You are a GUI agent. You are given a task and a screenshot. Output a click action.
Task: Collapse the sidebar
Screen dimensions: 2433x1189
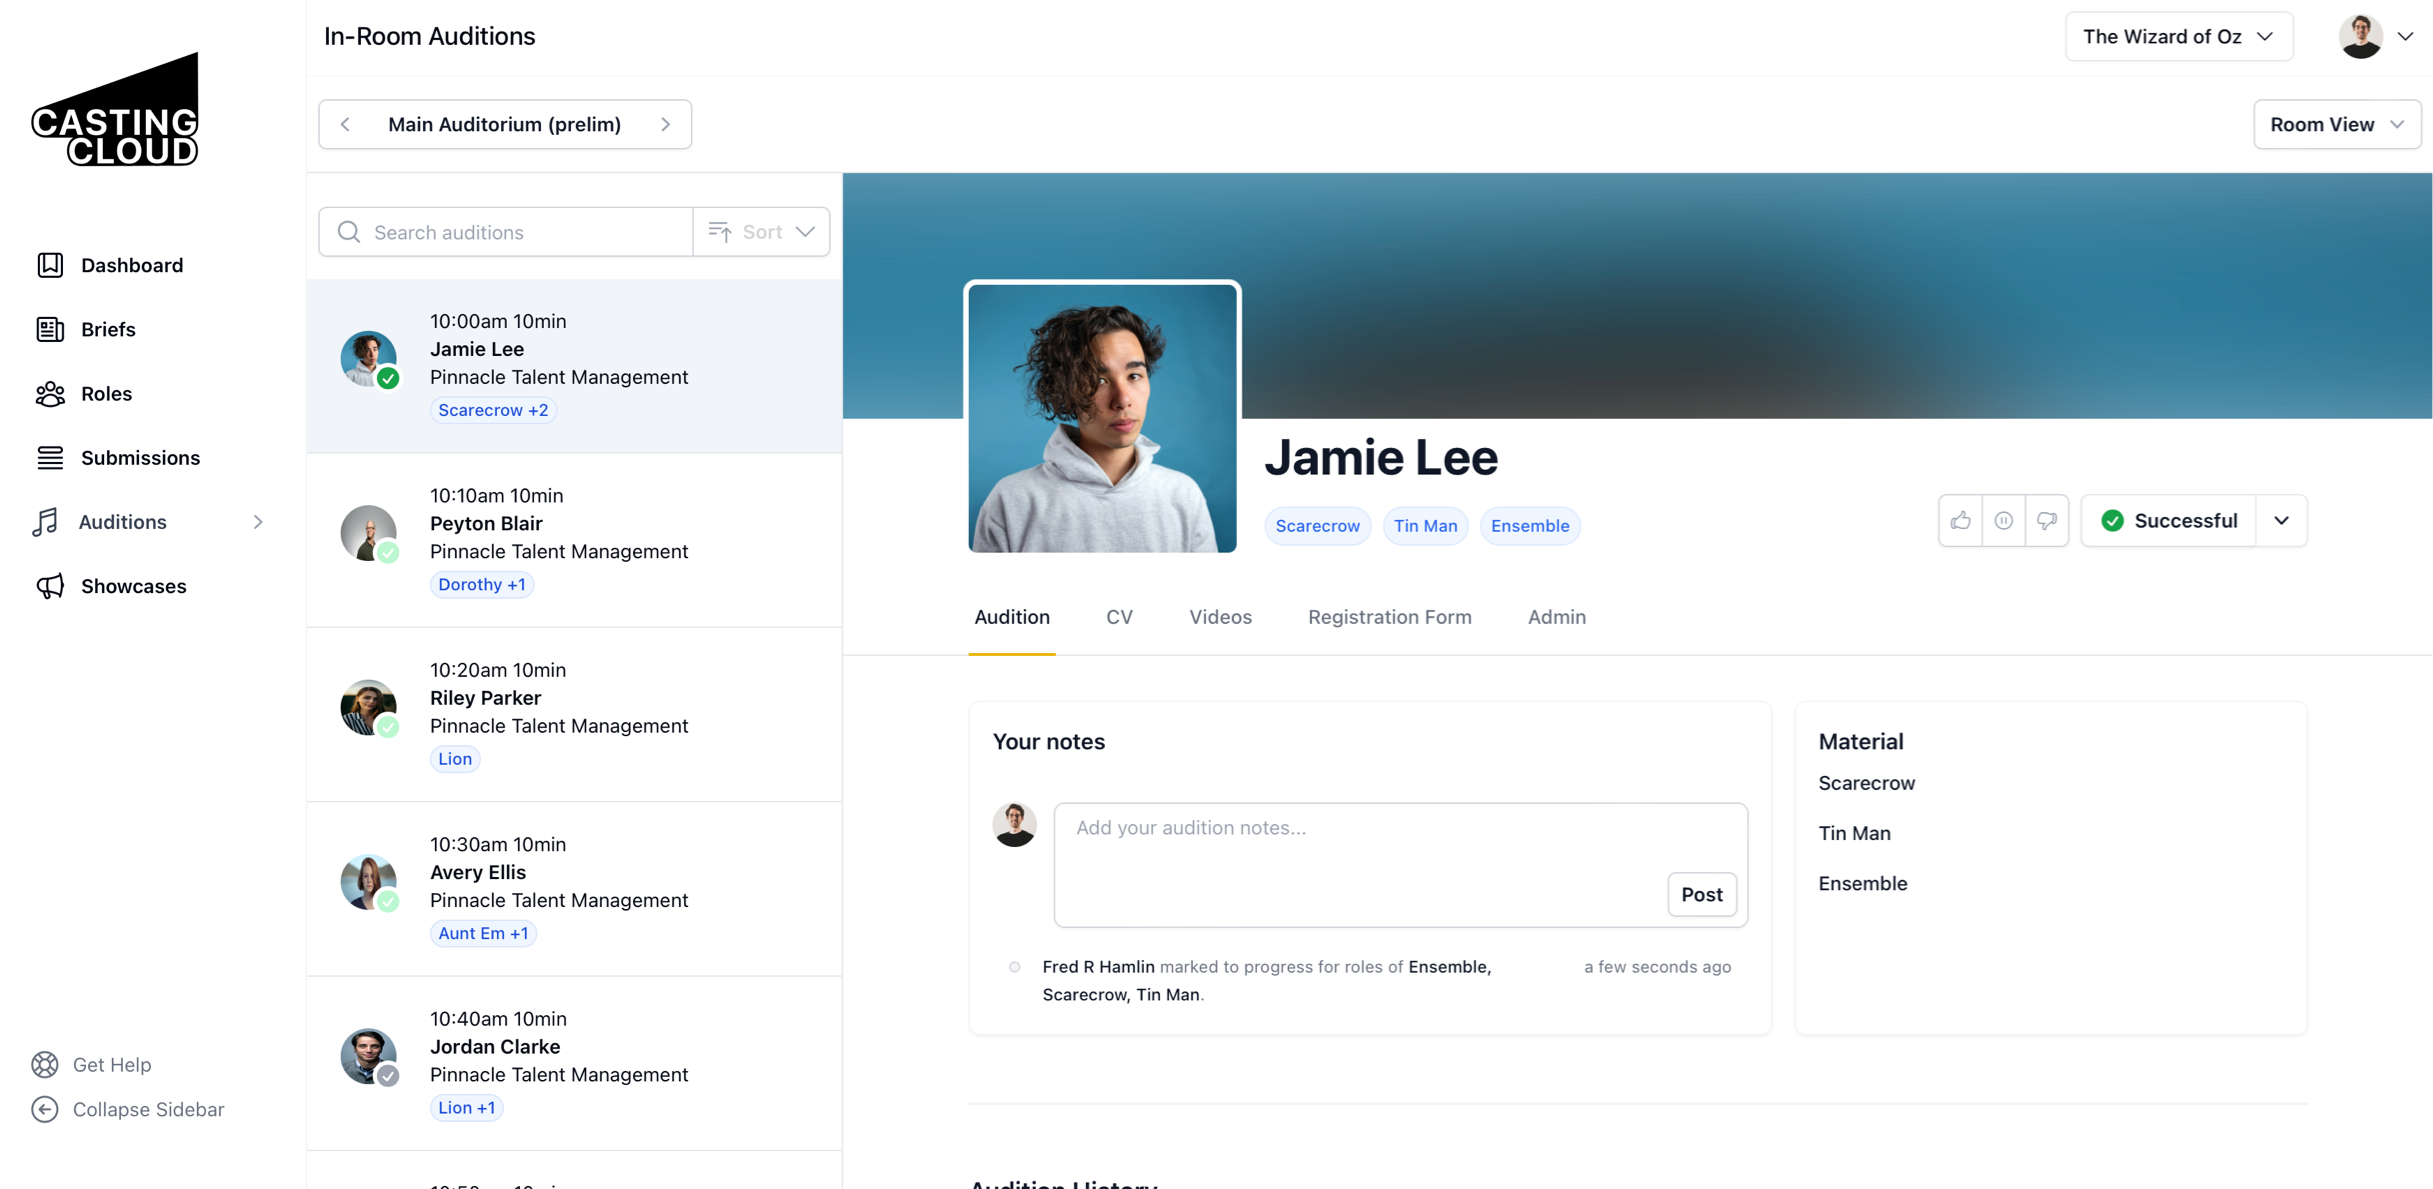(x=147, y=1109)
